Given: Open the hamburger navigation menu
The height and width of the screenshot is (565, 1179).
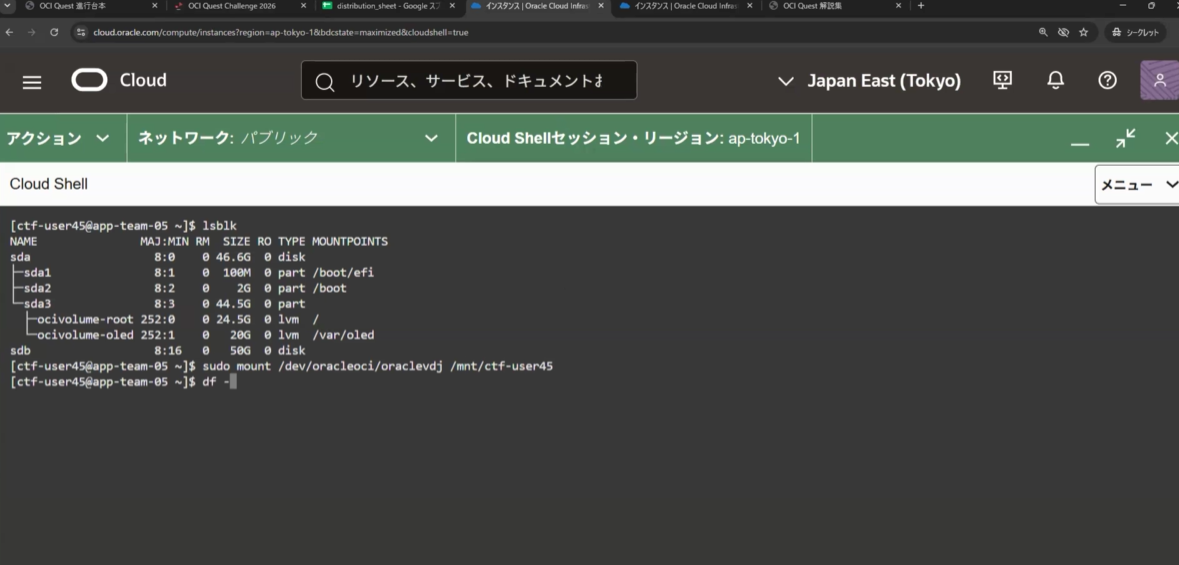Looking at the screenshot, I should (x=32, y=81).
